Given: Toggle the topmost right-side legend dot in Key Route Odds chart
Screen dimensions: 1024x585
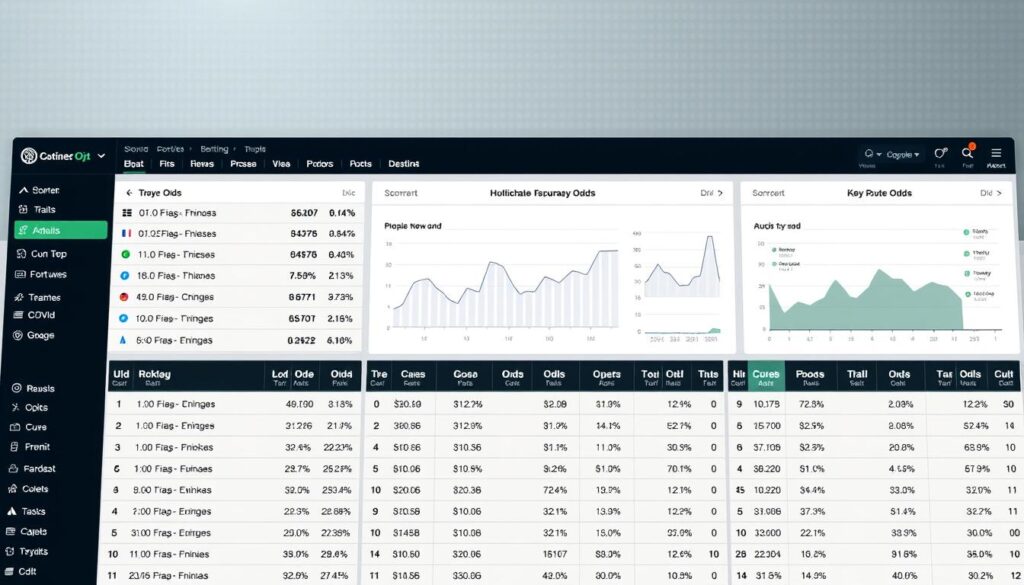Looking at the screenshot, I should (x=967, y=232).
